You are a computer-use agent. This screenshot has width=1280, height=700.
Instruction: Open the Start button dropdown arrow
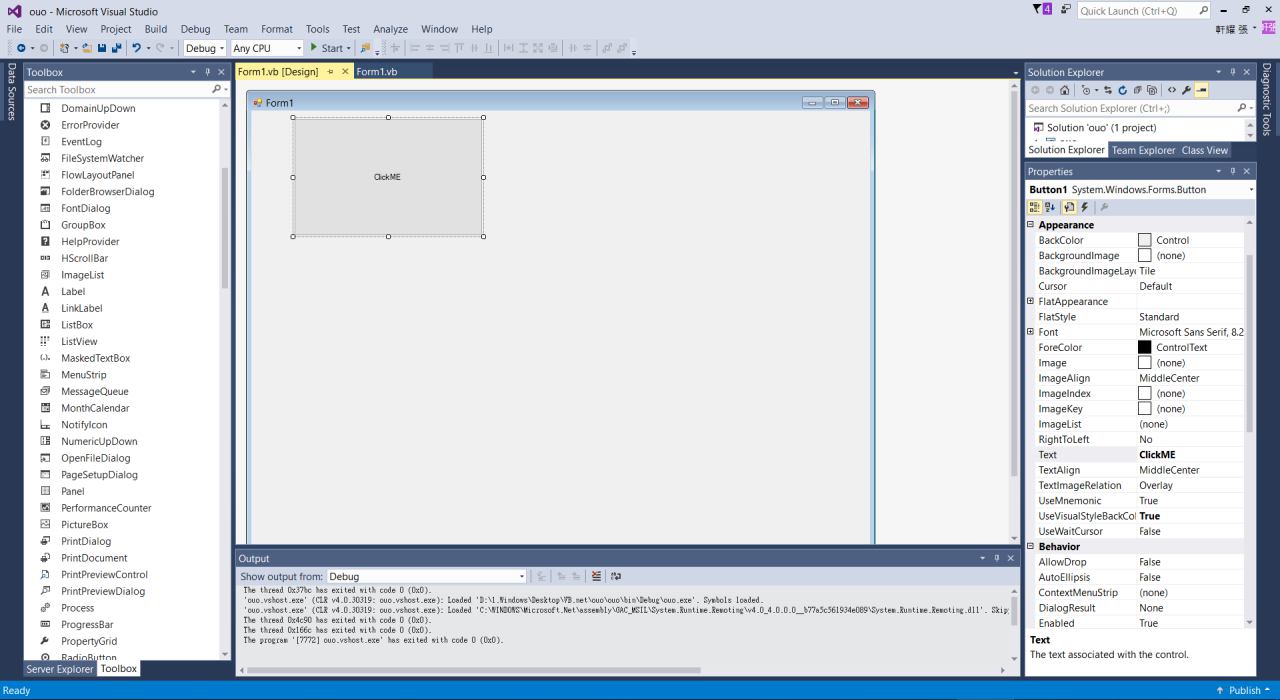click(349, 48)
